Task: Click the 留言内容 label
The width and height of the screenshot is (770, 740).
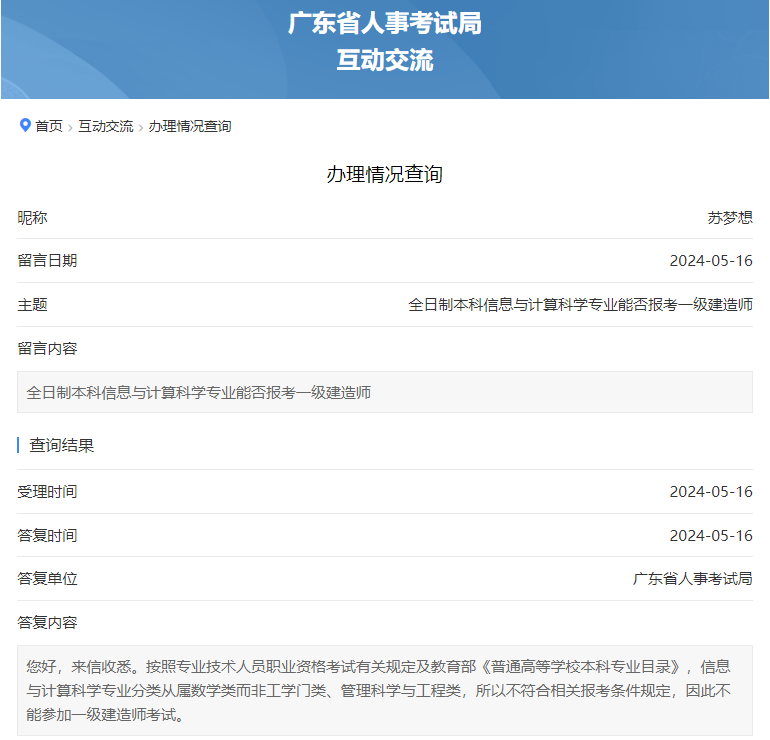Action: click(47, 348)
